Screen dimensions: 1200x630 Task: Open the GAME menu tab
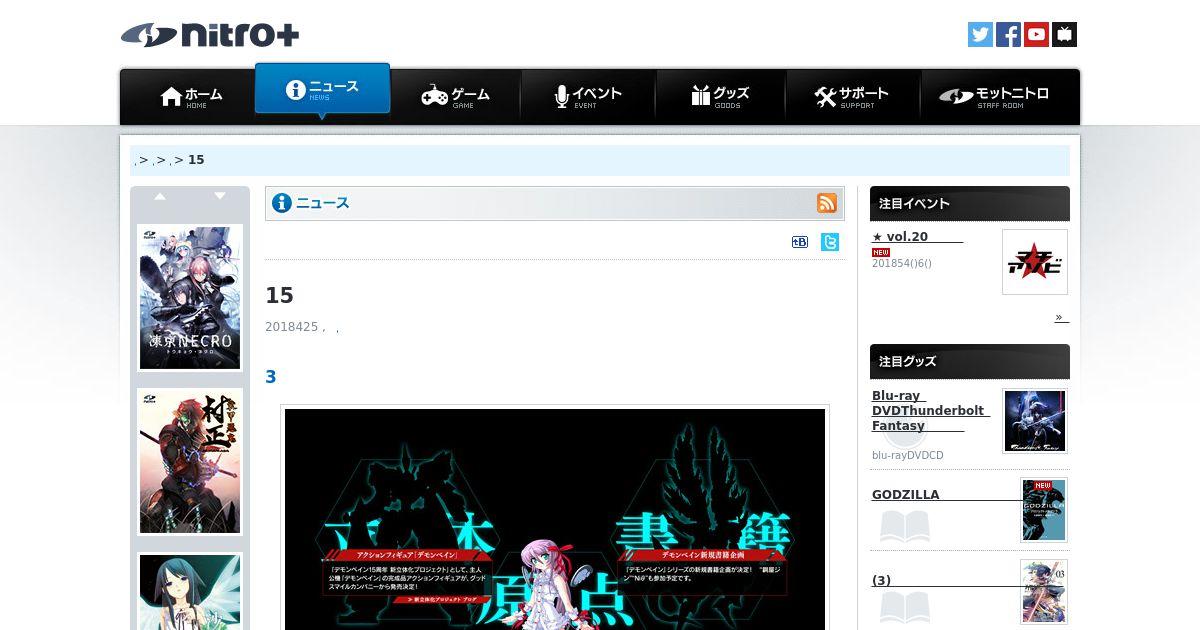pos(455,97)
